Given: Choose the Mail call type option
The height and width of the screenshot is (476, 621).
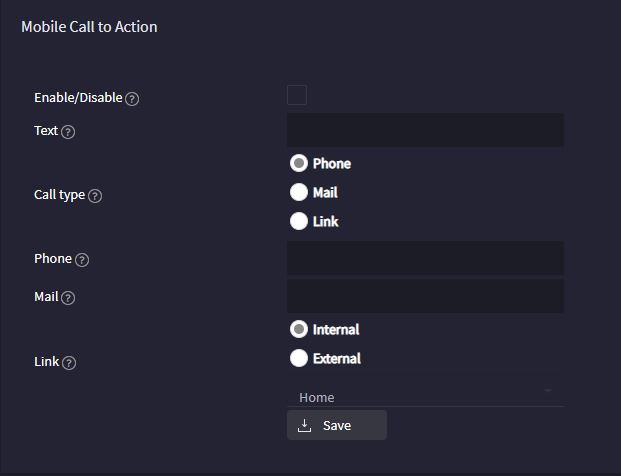Looking at the screenshot, I should pos(299,192).
